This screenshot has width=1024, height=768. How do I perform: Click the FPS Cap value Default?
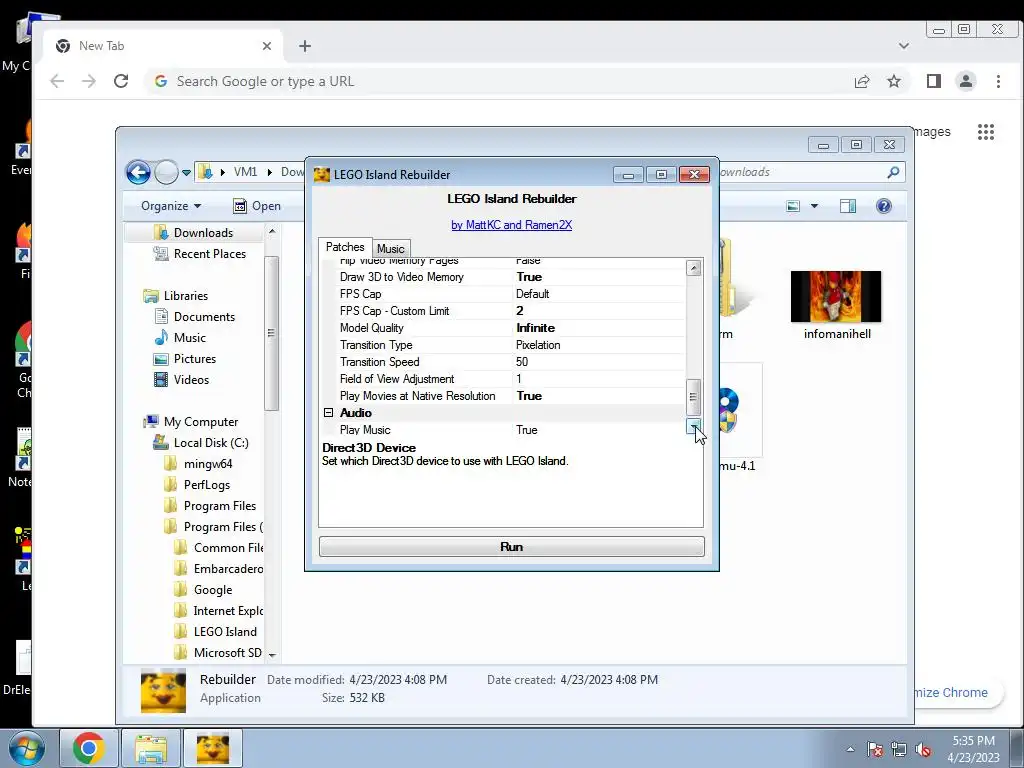point(532,294)
